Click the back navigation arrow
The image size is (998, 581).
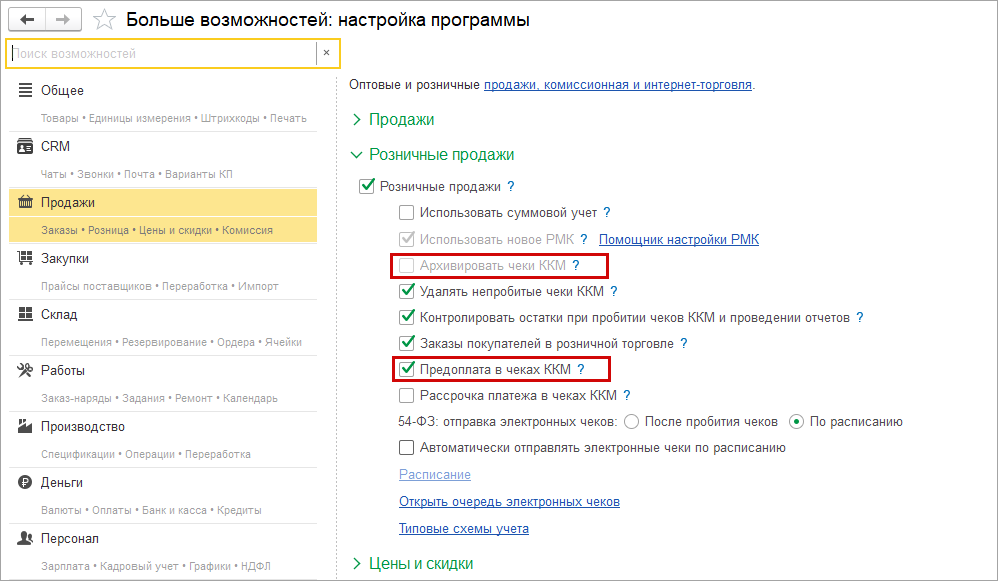click(x=27, y=19)
